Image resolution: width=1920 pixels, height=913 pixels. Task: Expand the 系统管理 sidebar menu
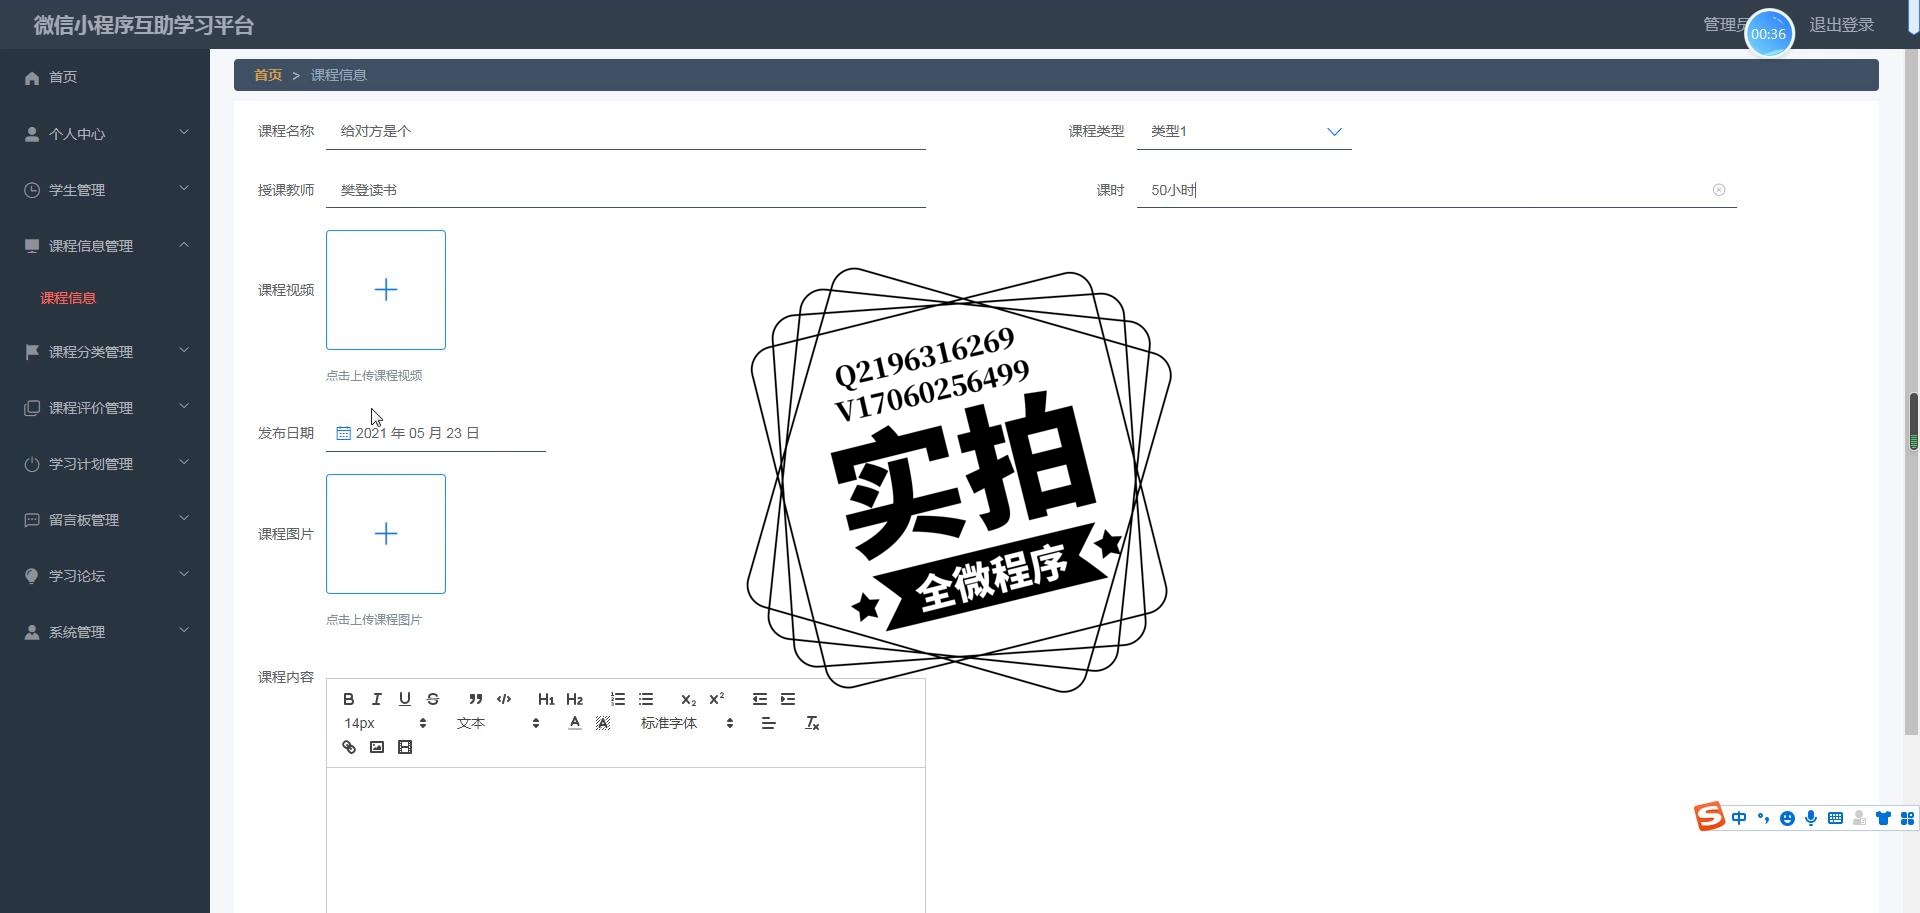(x=105, y=631)
